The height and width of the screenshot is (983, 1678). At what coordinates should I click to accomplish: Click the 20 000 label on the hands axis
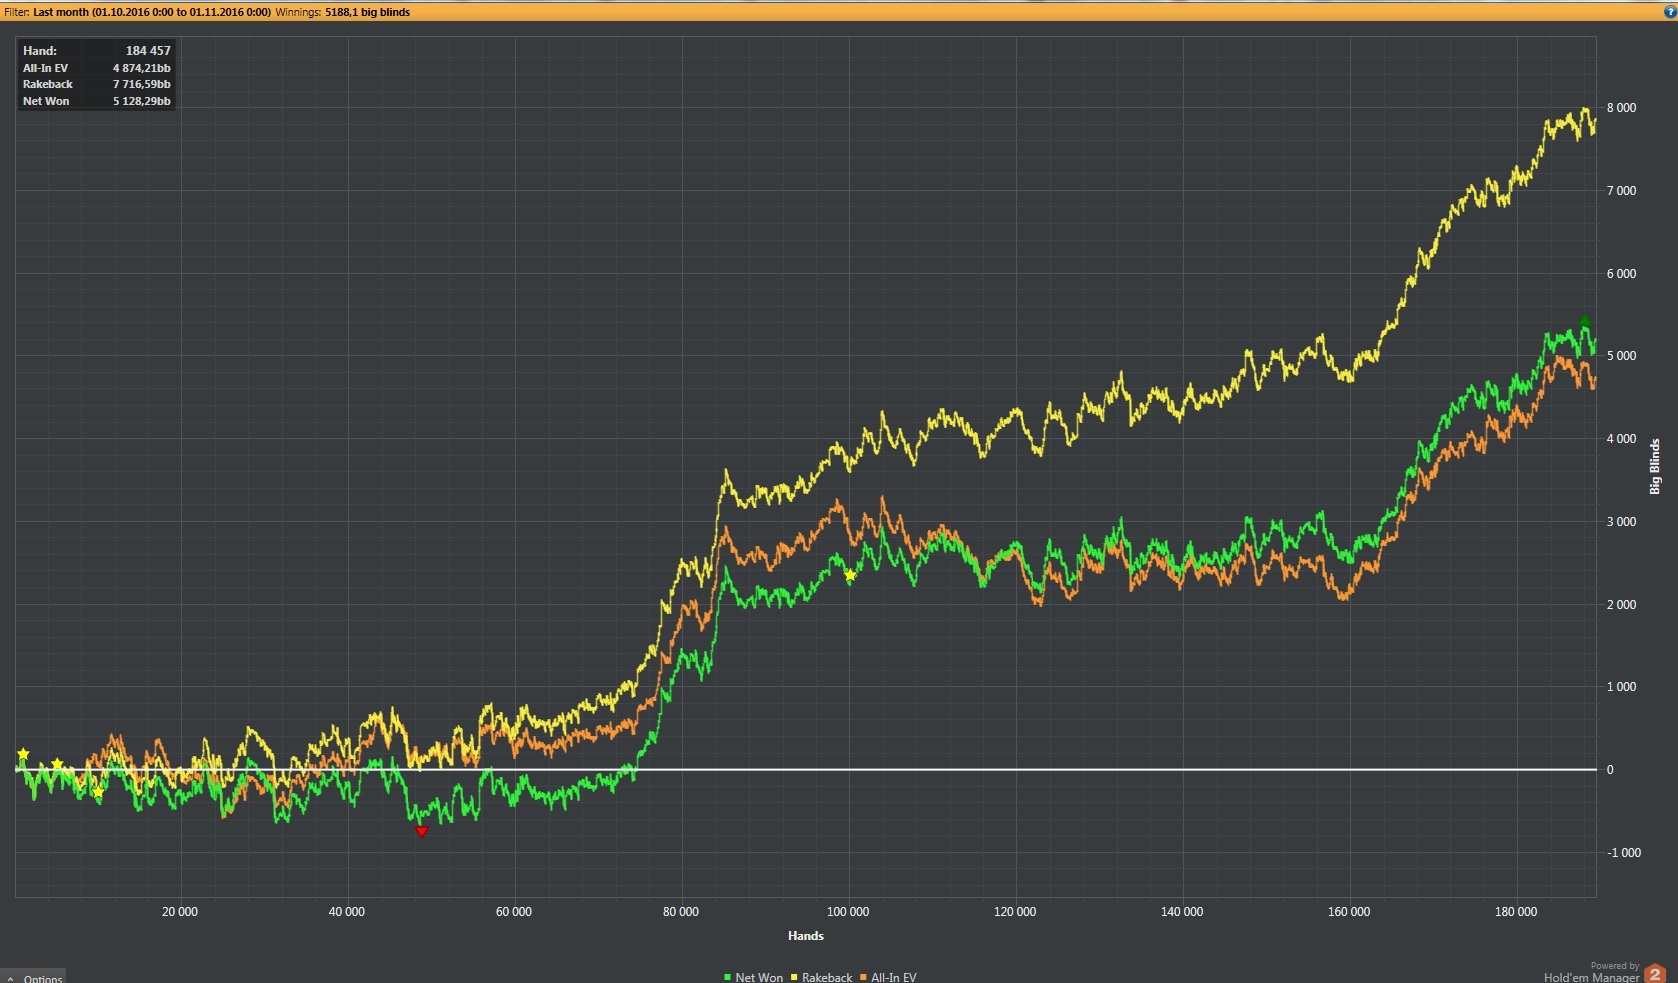(180, 911)
